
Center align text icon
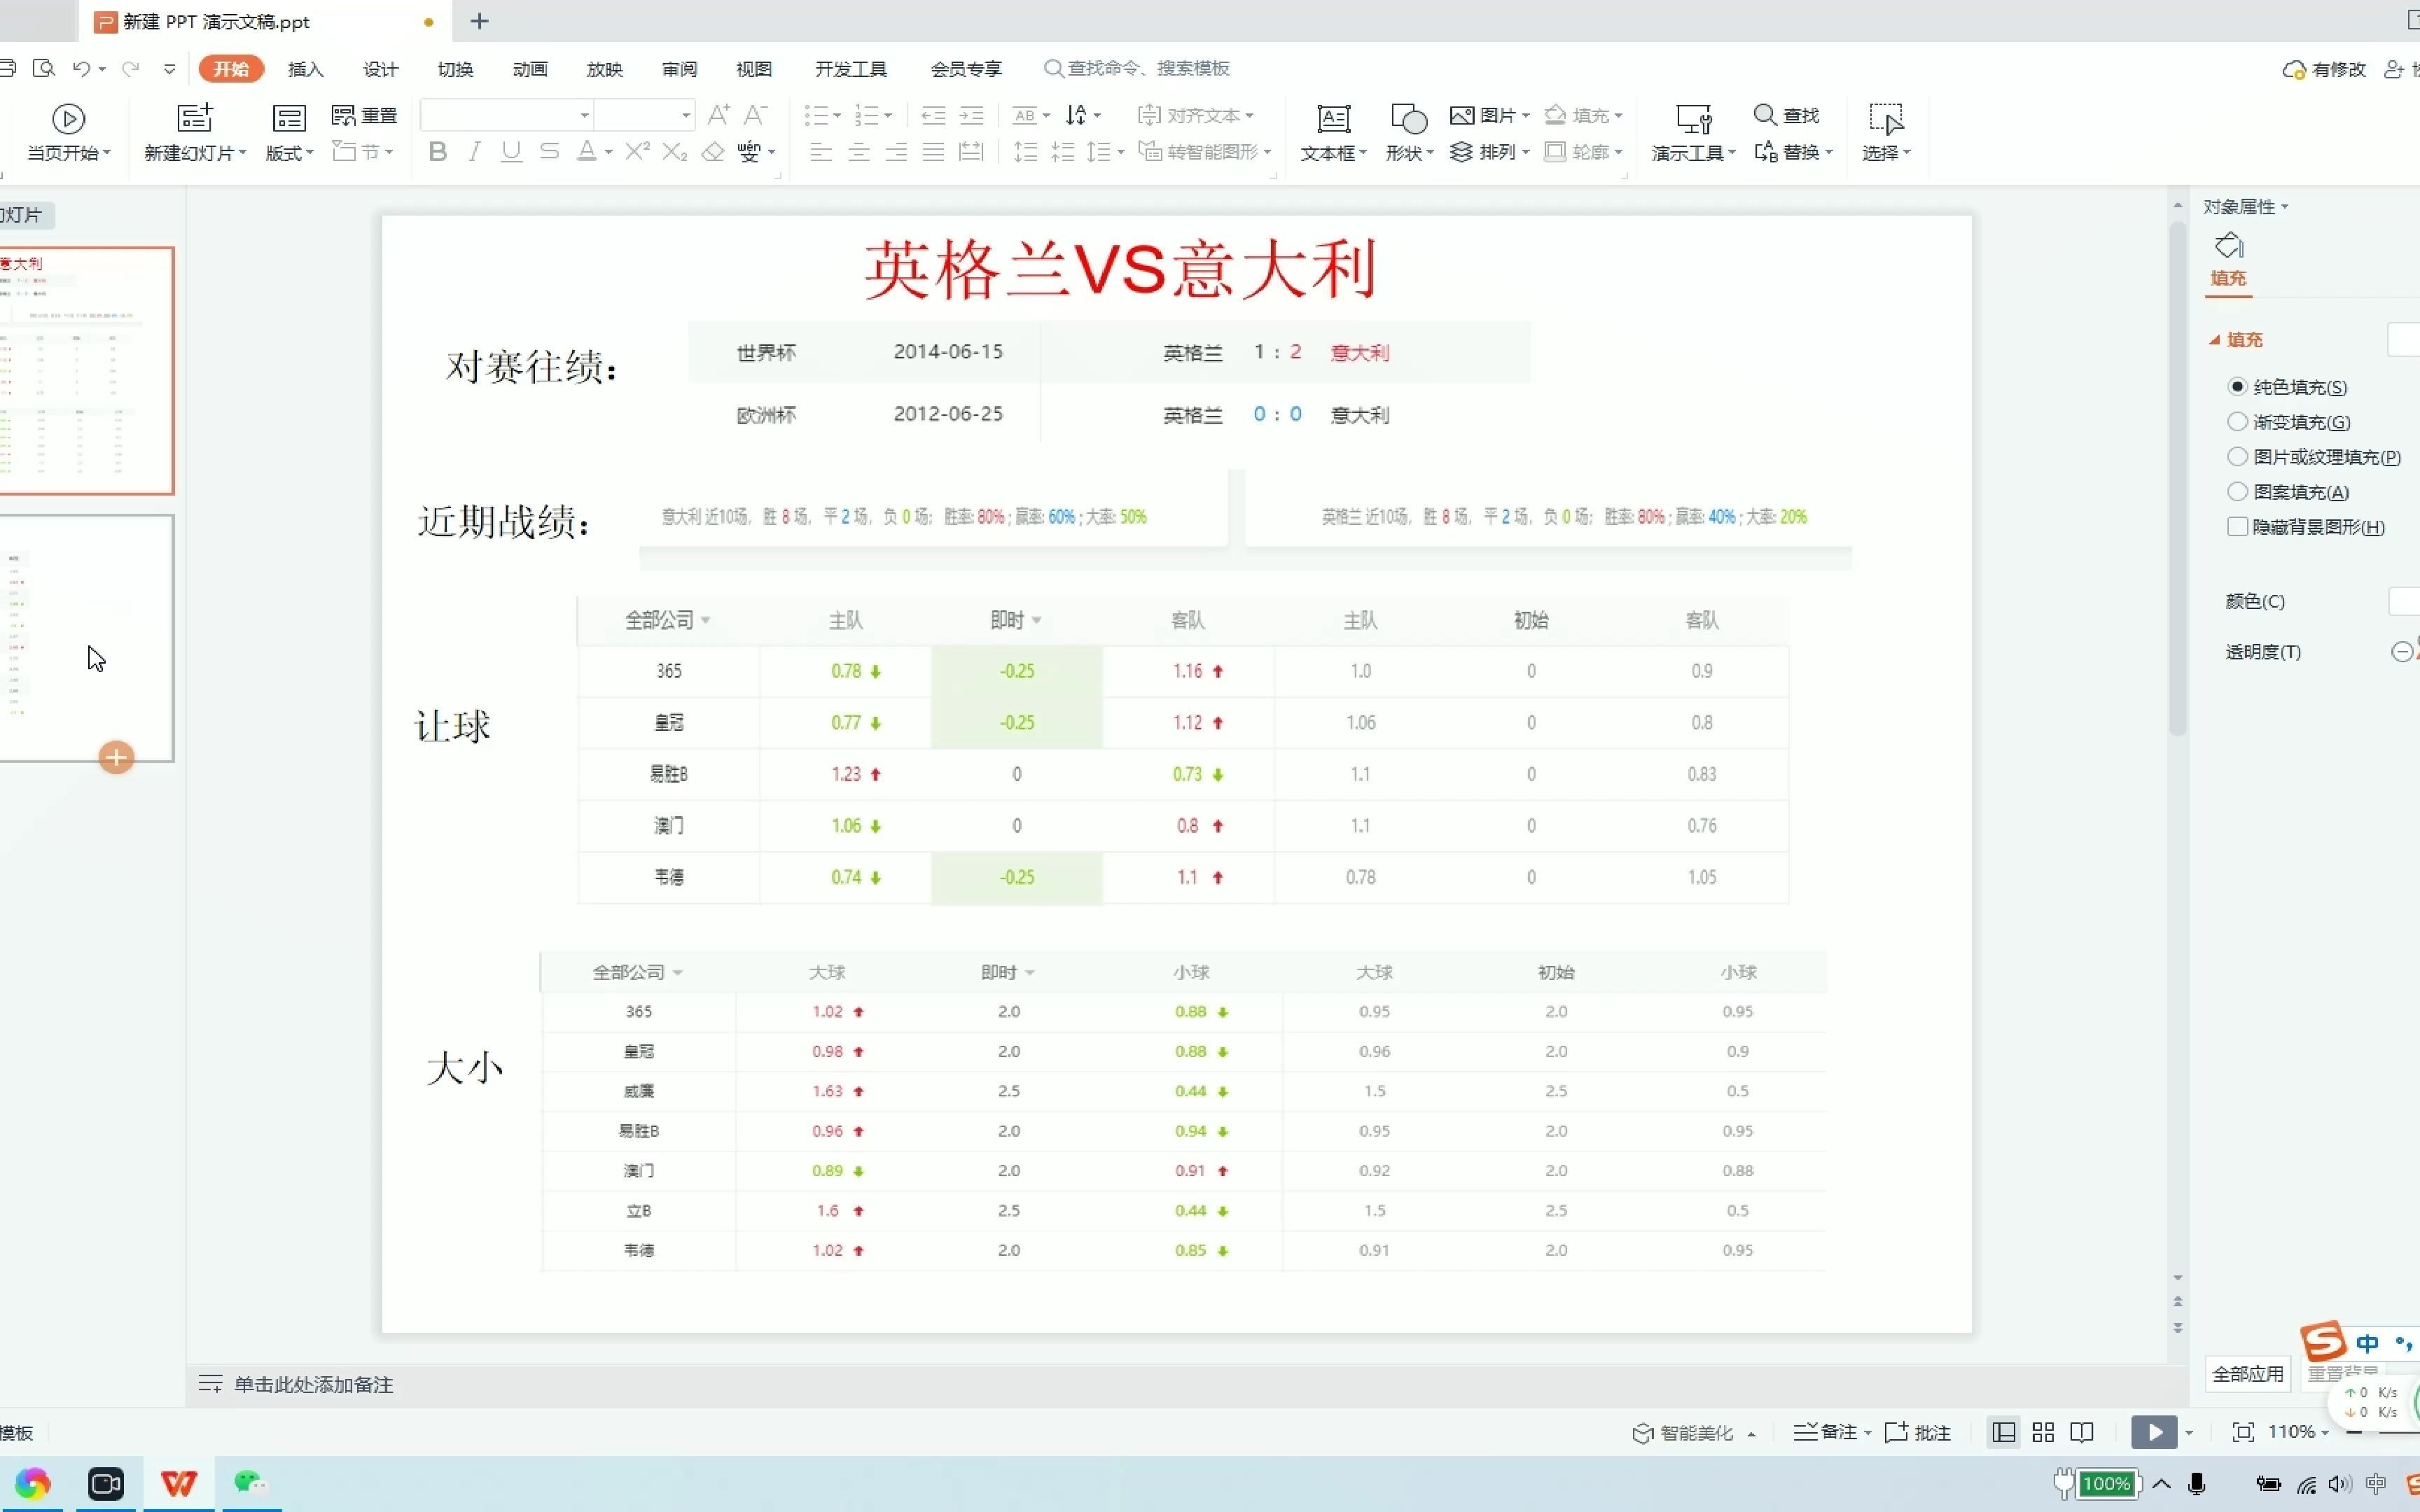click(859, 152)
